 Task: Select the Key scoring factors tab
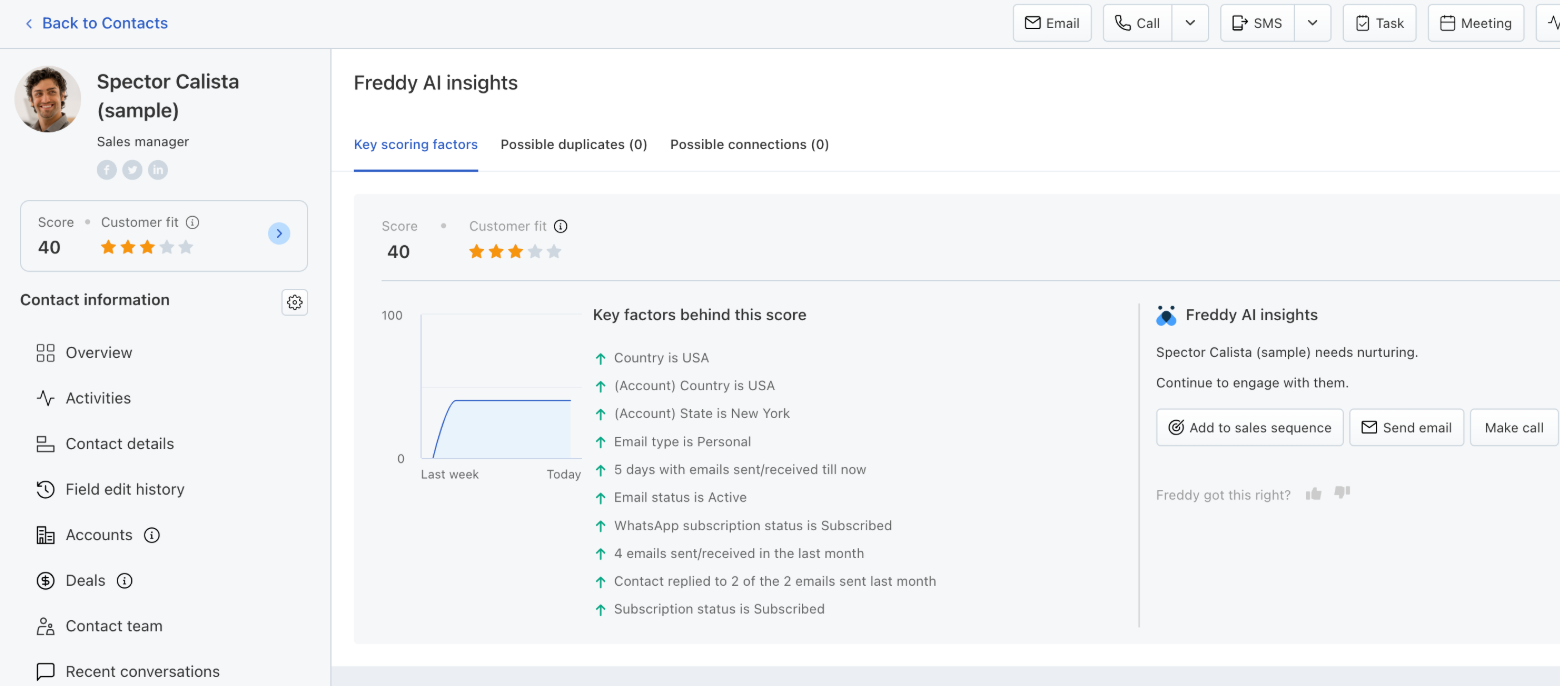click(416, 145)
